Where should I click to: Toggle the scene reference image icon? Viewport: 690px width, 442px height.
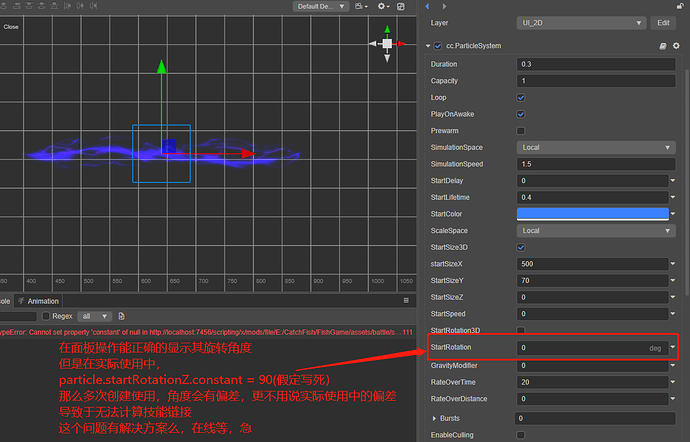coord(401,6)
